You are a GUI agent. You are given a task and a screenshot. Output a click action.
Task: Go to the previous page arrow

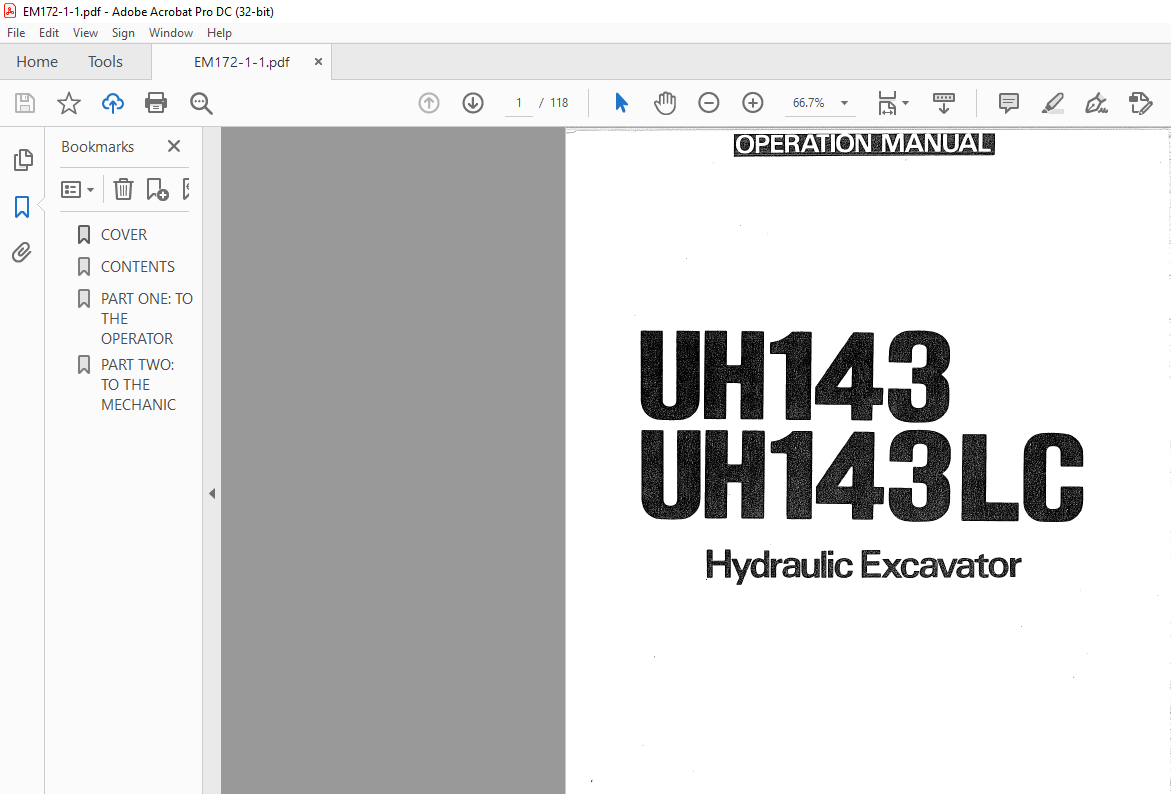click(429, 103)
